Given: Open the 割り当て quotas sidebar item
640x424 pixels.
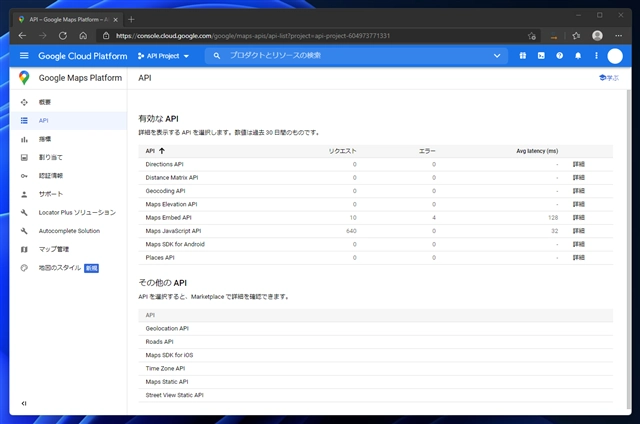Looking at the screenshot, I should tap(68, 157).
